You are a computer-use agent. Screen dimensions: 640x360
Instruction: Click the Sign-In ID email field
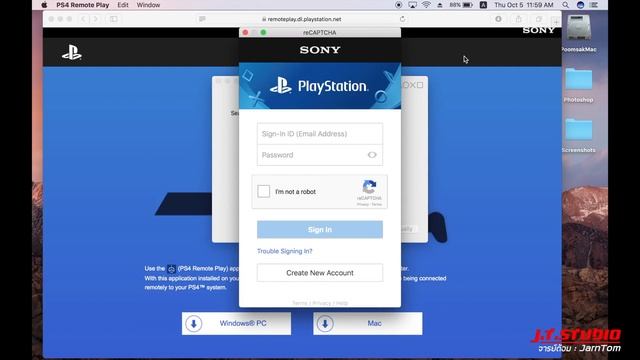(x=320, y=134)
